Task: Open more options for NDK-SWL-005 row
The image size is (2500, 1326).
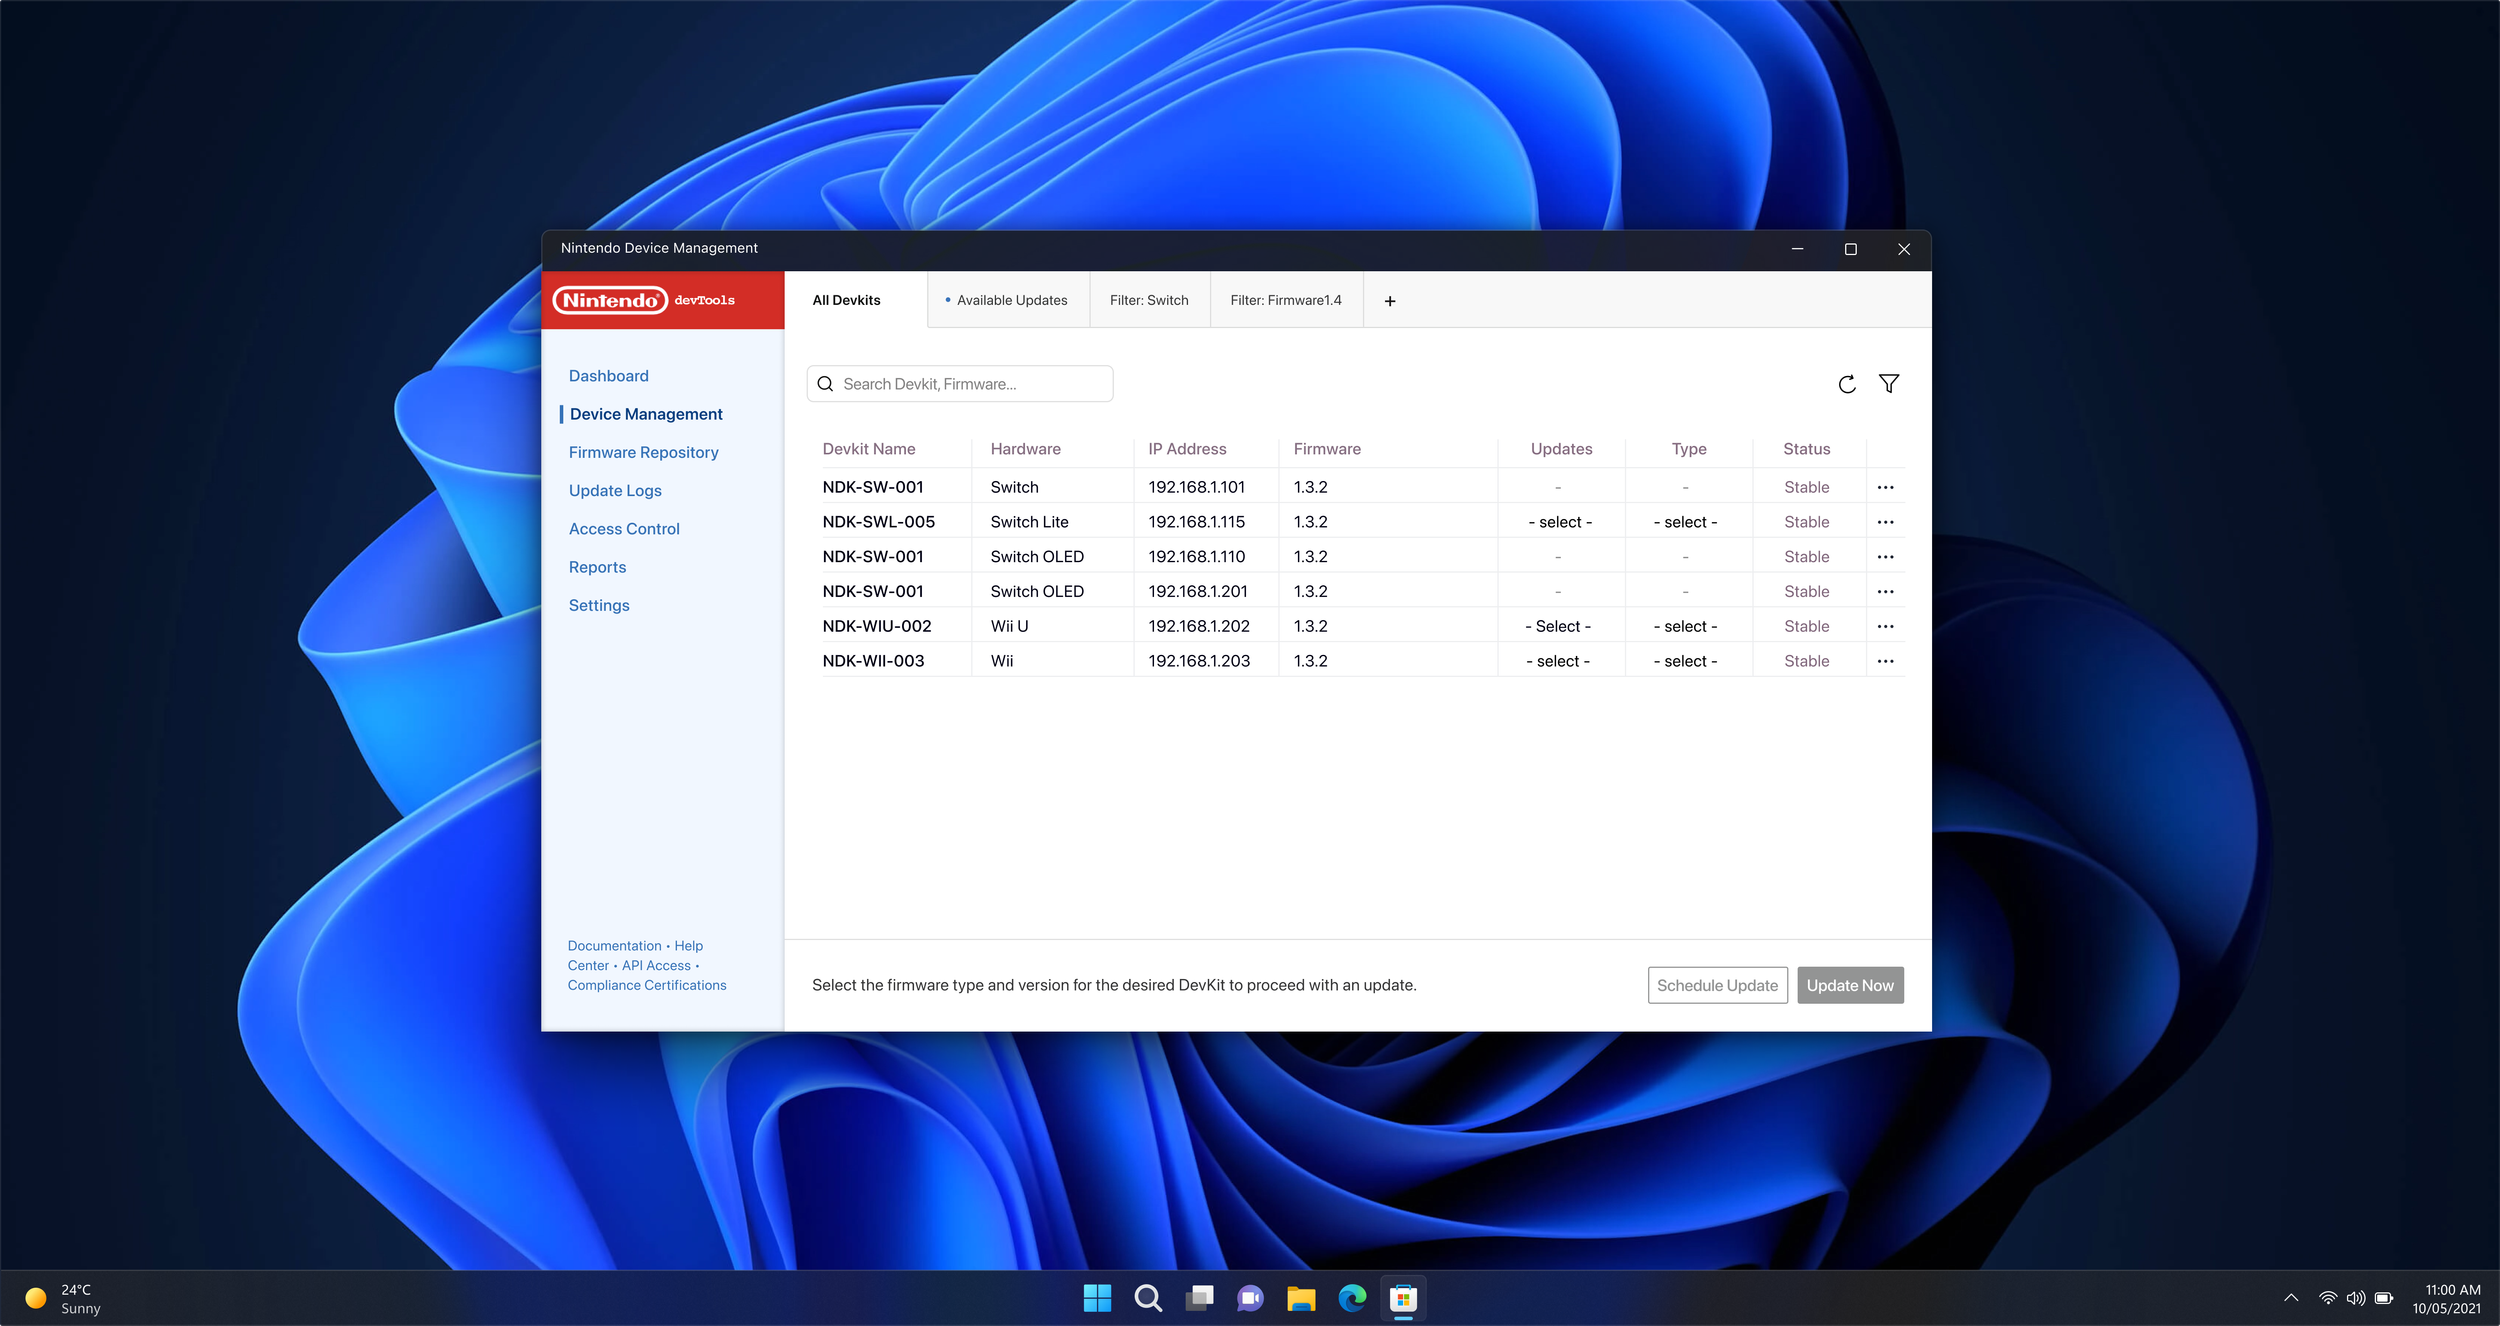Action: coord(1885,522)
